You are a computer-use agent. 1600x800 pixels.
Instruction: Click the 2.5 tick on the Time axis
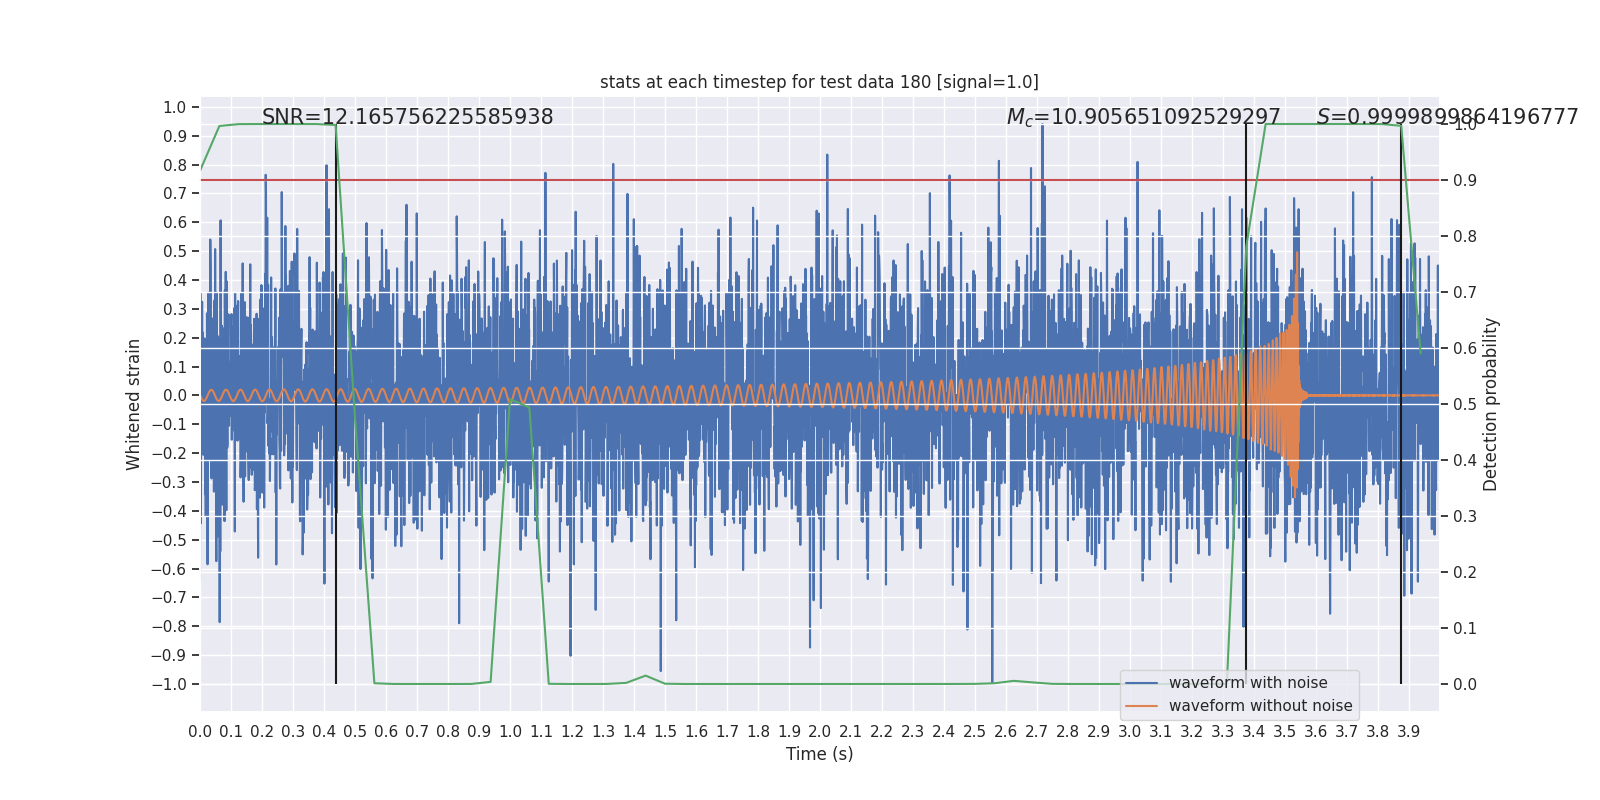975,732
